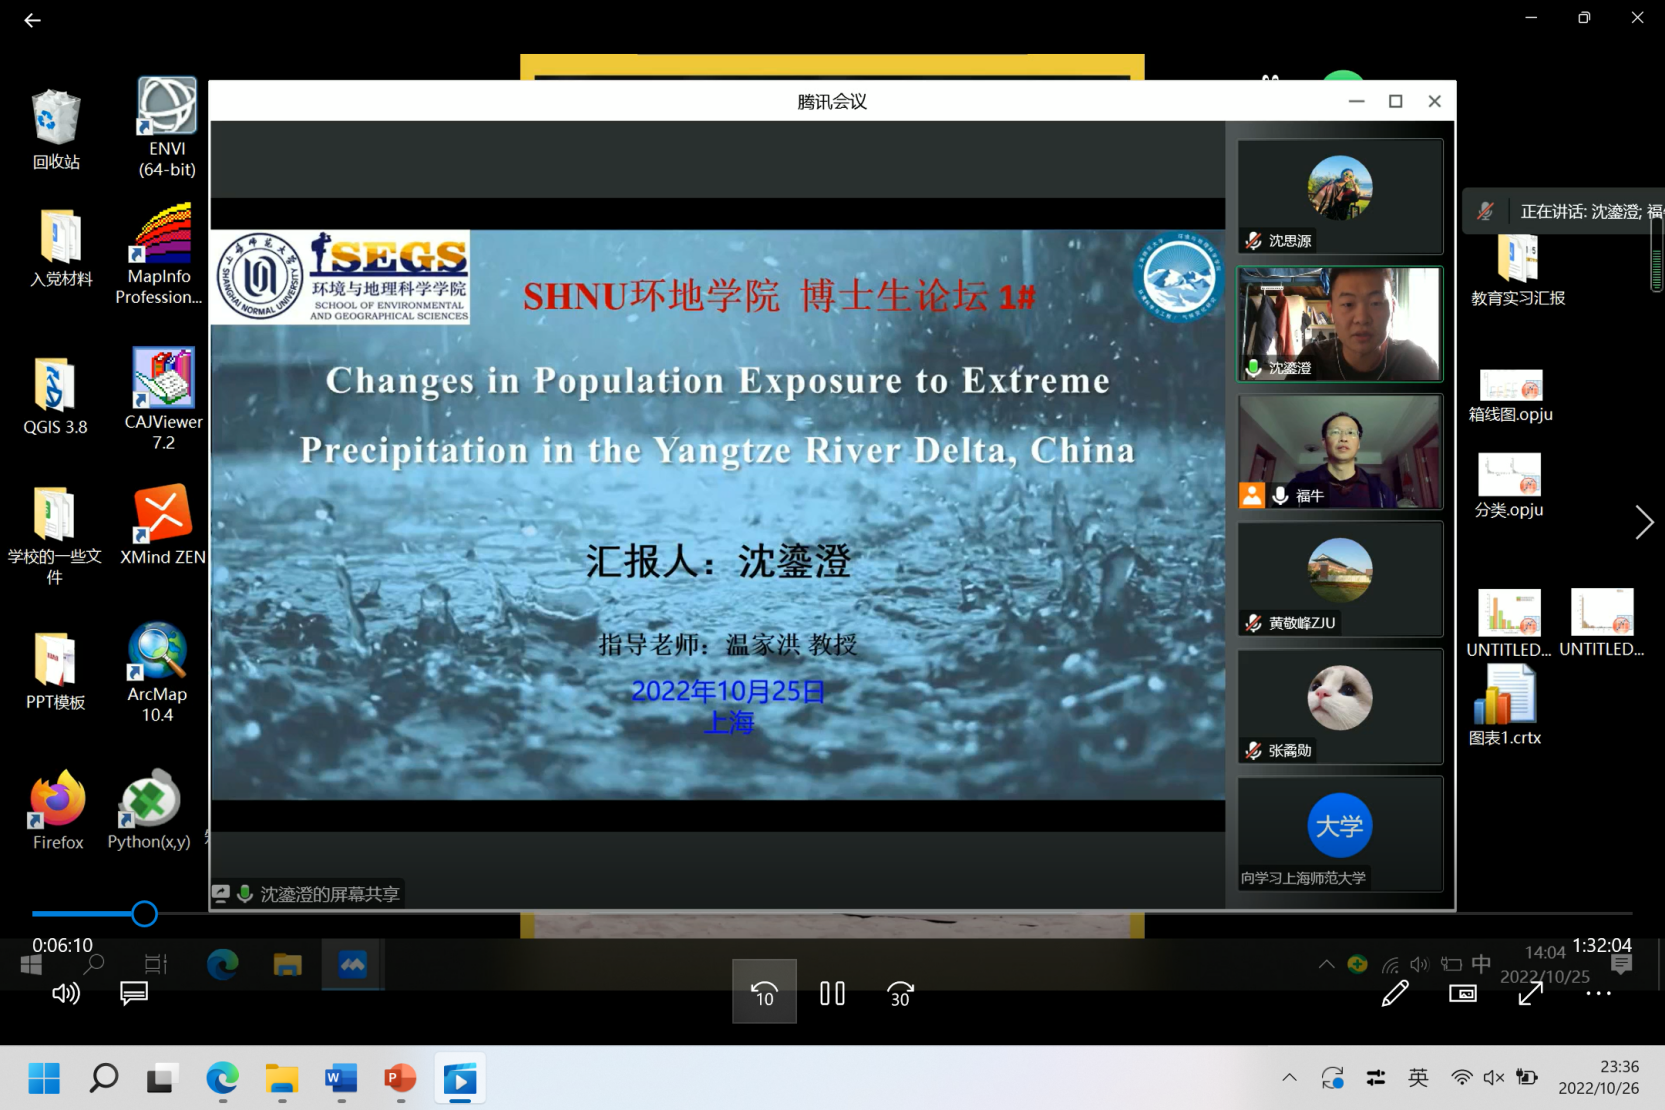1665x1110 pixels.
Task: Open PowerPoint from the taskbar
Action: (x=400, y=1078)
